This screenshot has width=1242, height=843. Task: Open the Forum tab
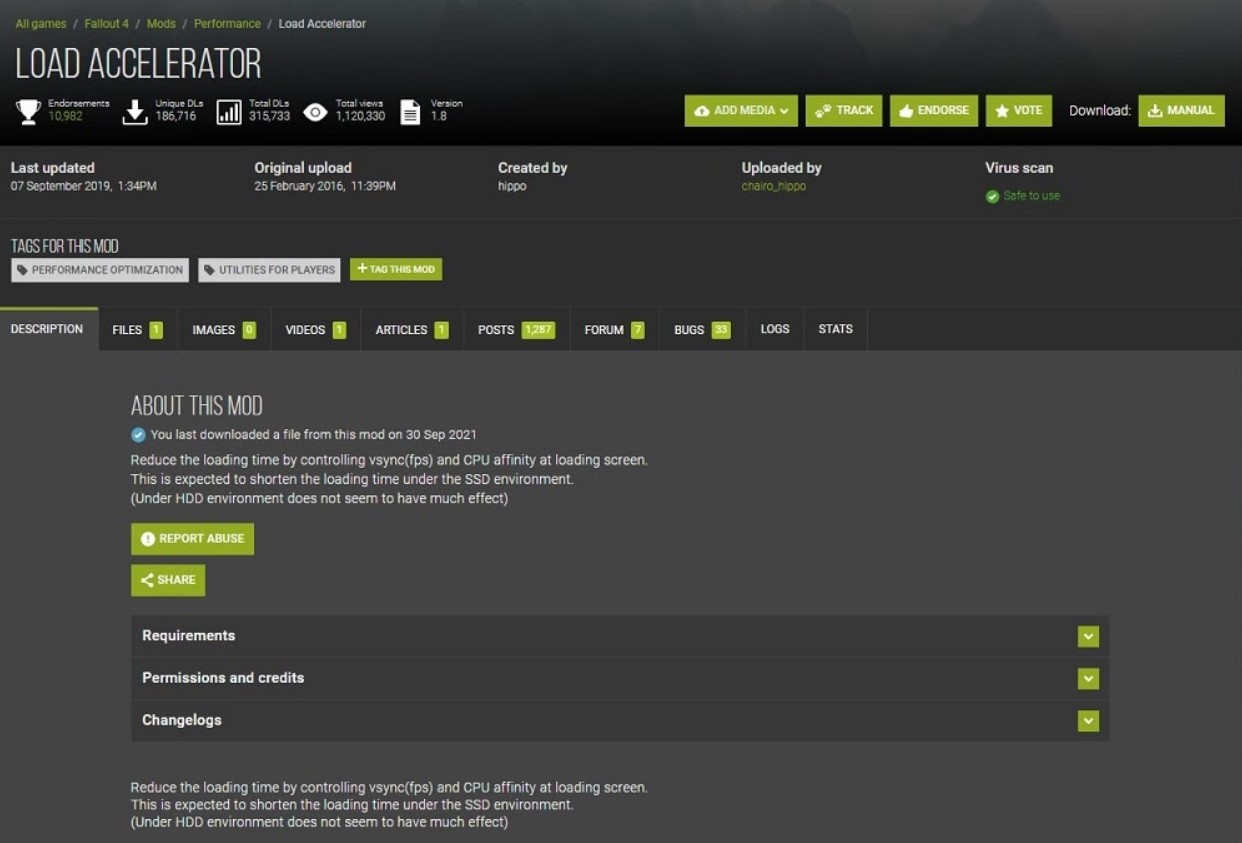point(614,329)
